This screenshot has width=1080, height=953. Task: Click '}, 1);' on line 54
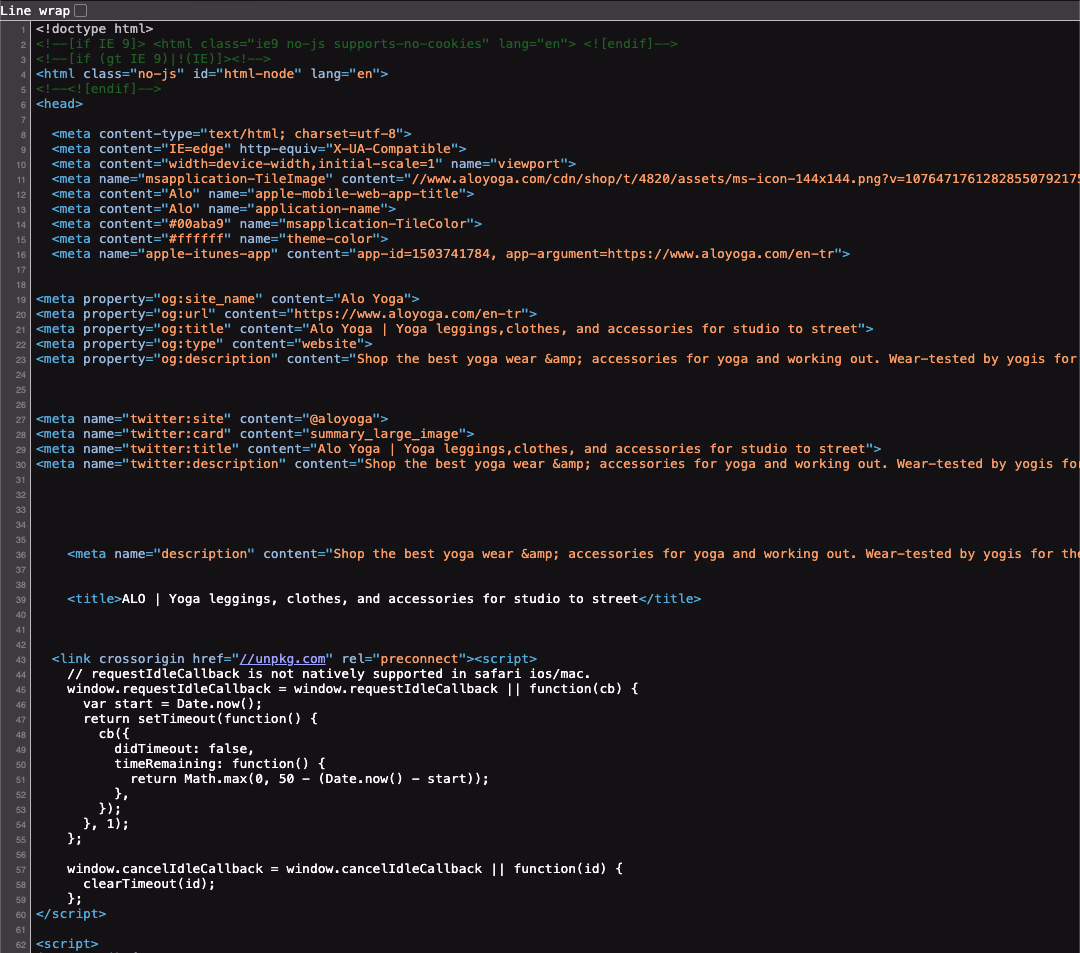(x=106, y=824)
